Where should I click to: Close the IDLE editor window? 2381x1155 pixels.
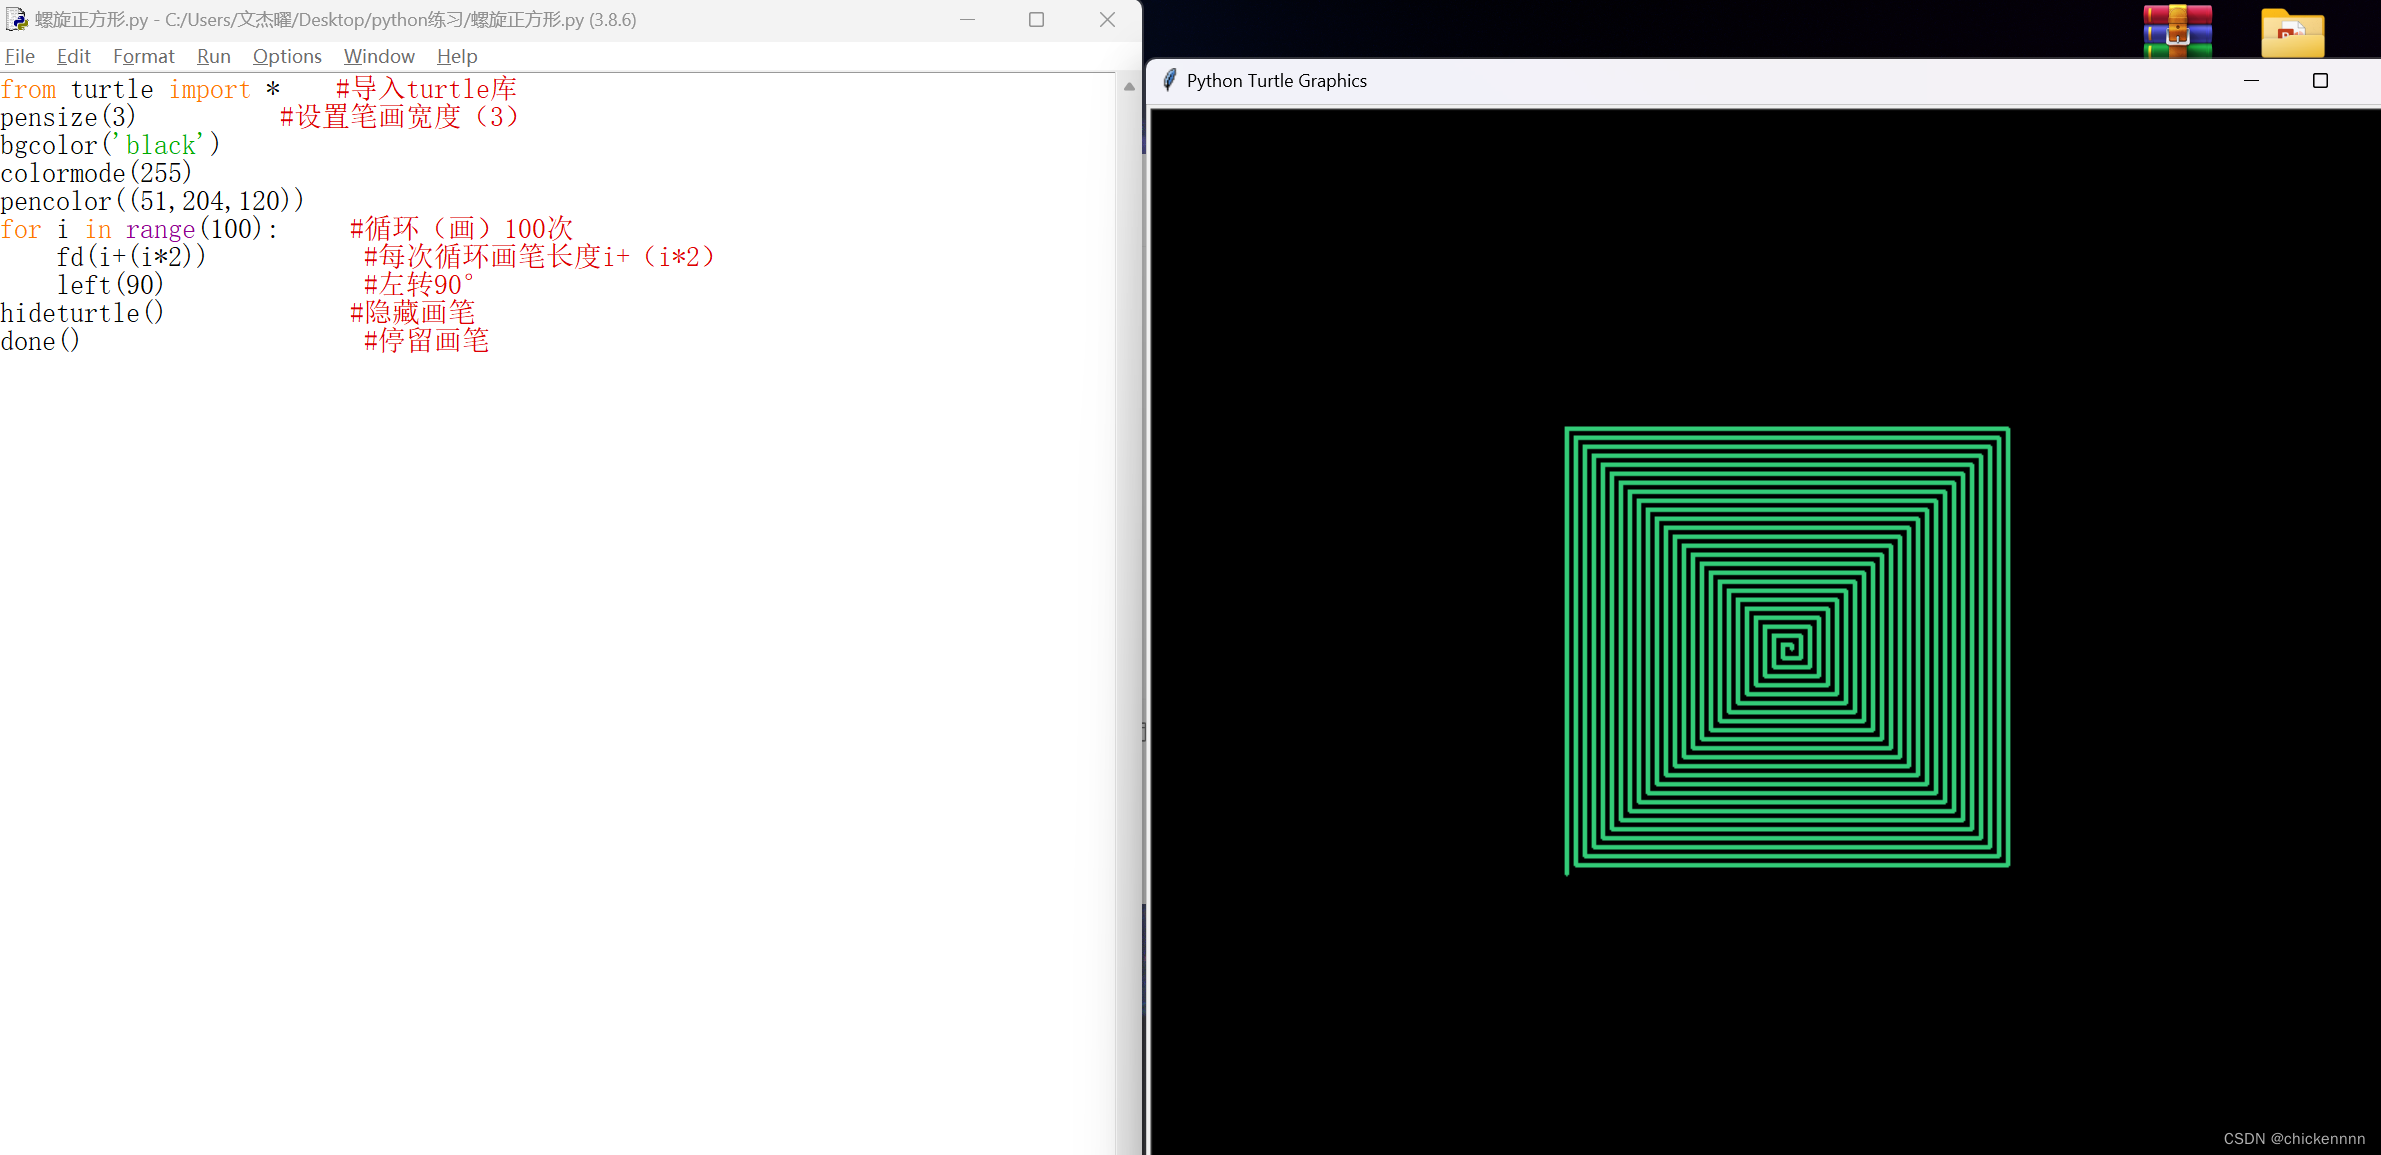point(1107,20)
